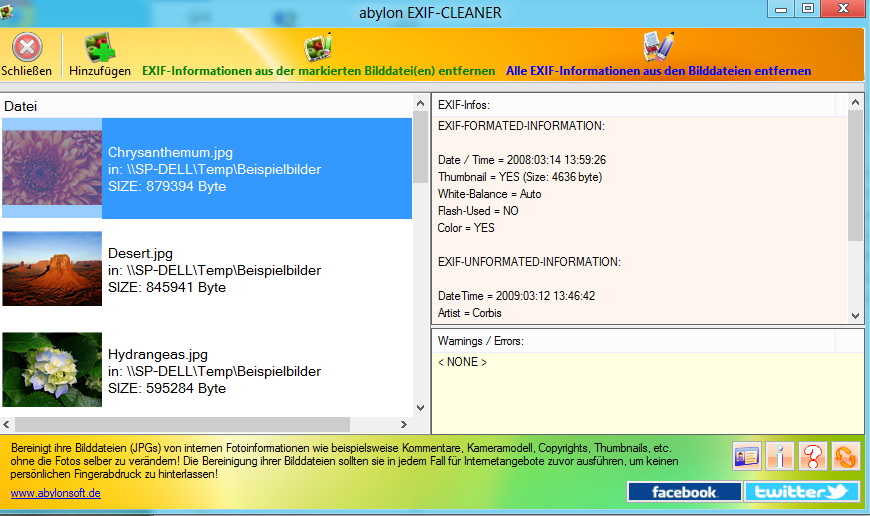This screenshot has width=870, height=516.
Task: Click the 'Artist = Corbis' line
Action: tap(469, 313)
